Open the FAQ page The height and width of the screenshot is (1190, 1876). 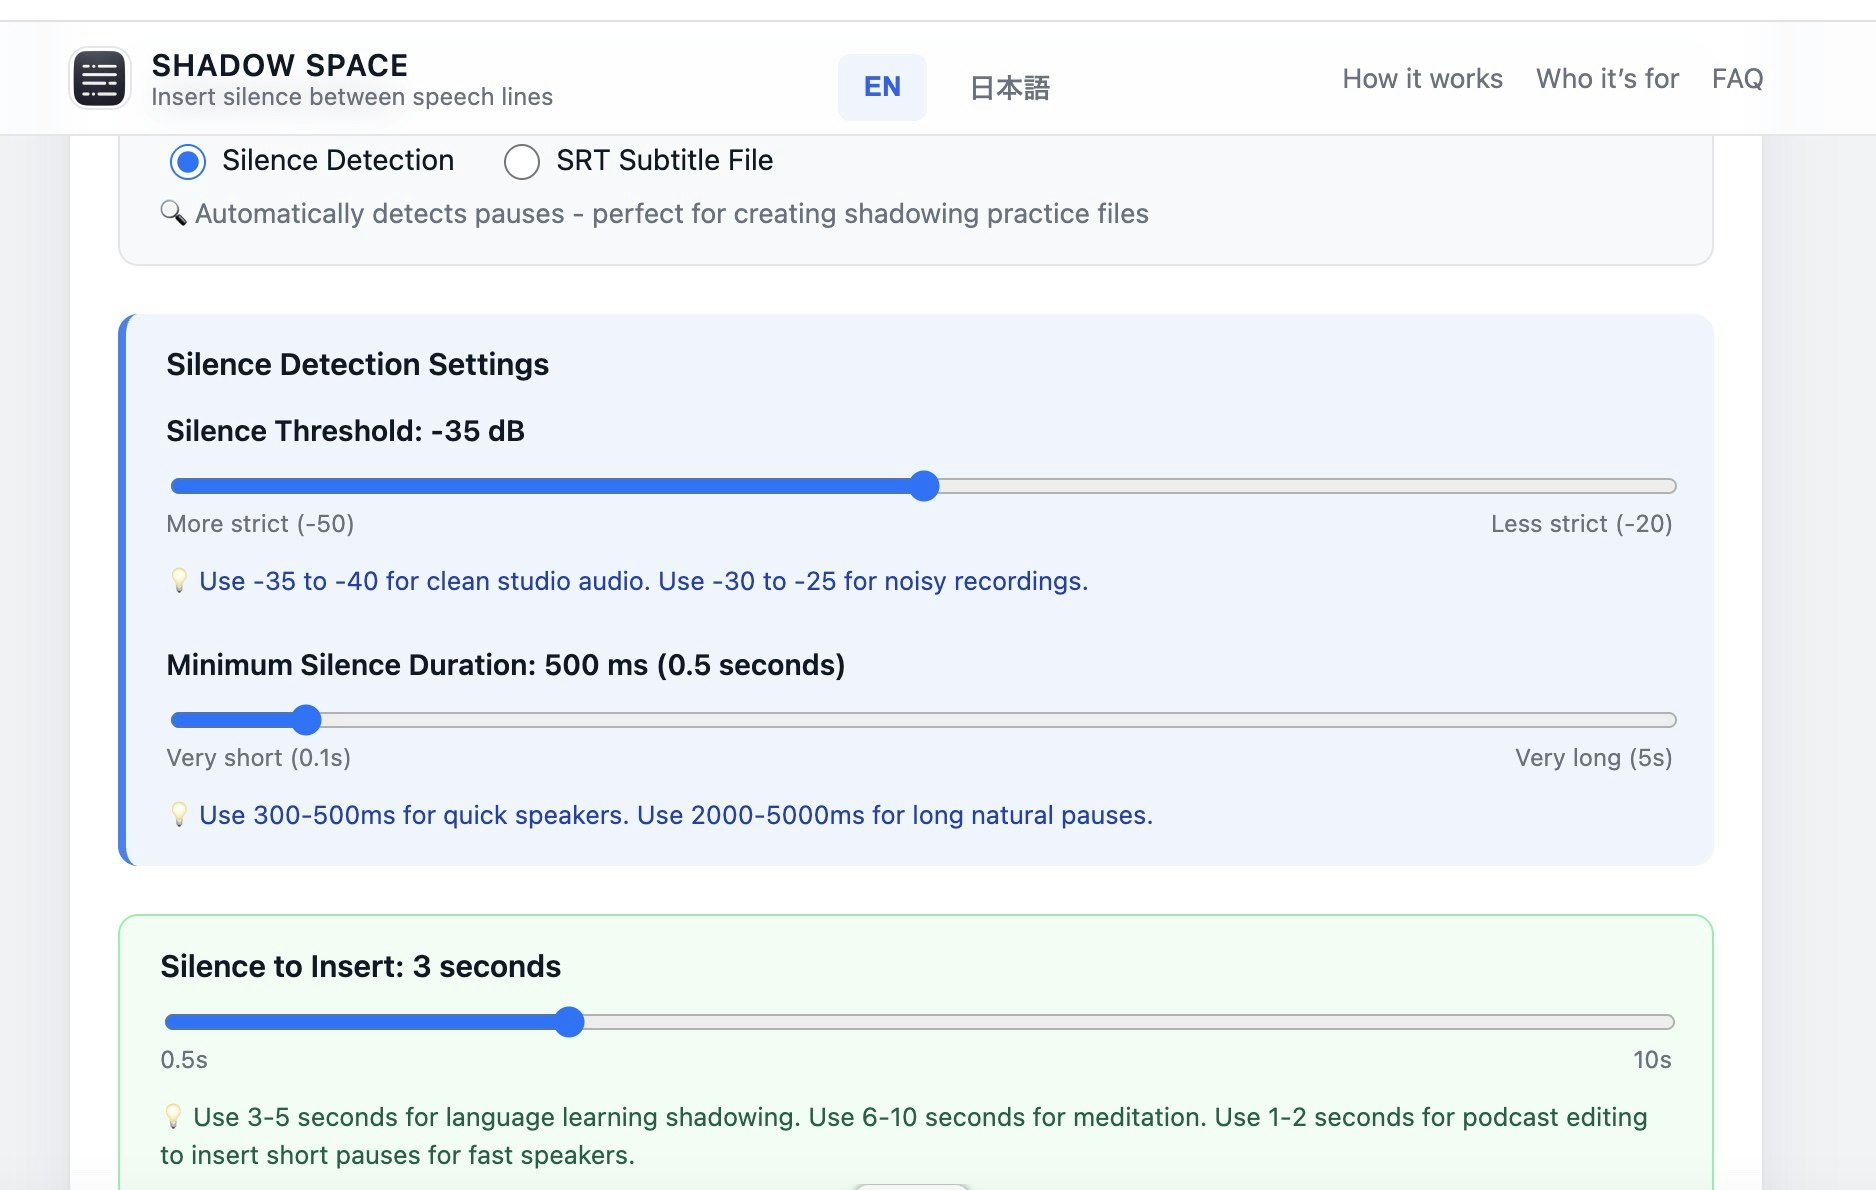(1737, 79)
